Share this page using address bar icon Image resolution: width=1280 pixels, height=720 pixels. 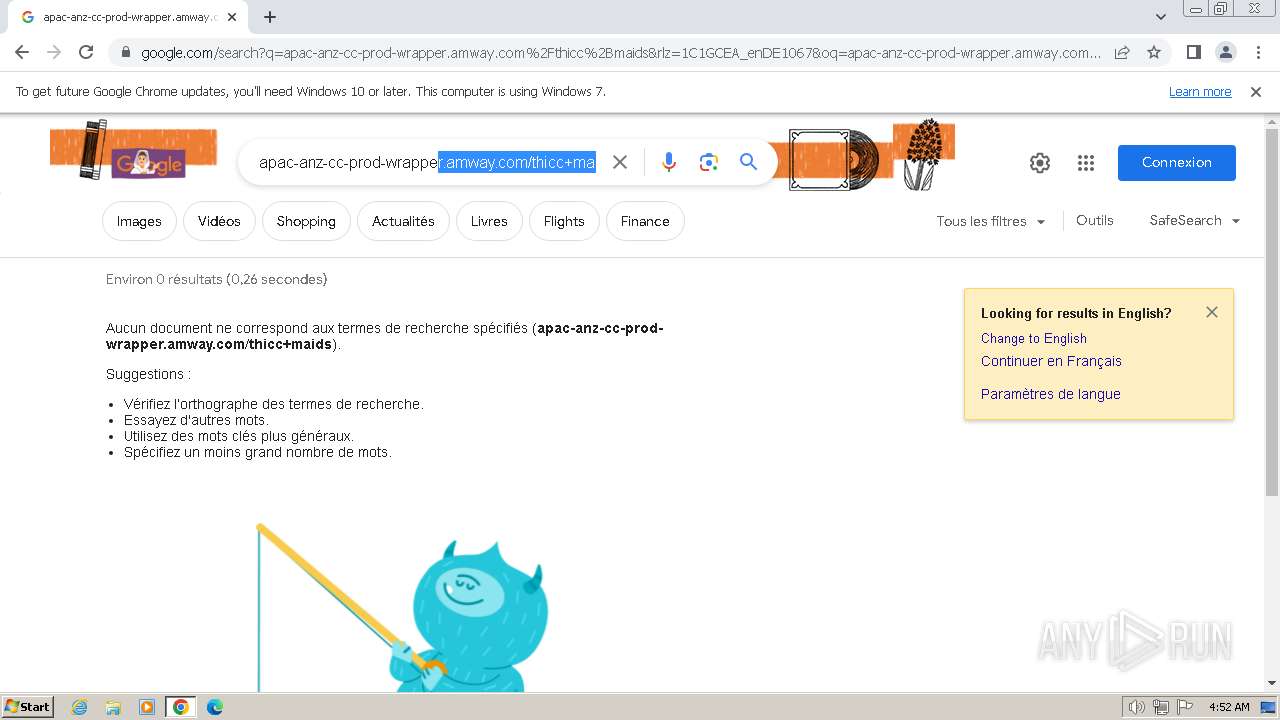pos(1122,52)
